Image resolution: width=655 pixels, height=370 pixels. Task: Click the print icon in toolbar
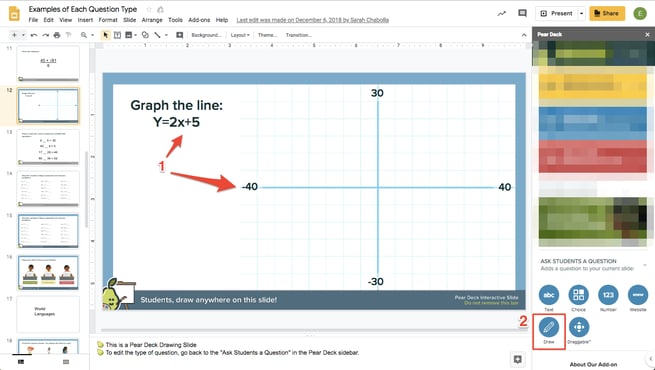[x=57, y=35]
